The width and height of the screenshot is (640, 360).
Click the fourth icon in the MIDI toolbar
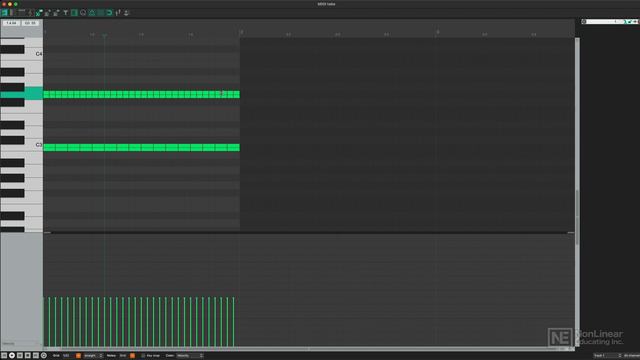coord(30,13)
